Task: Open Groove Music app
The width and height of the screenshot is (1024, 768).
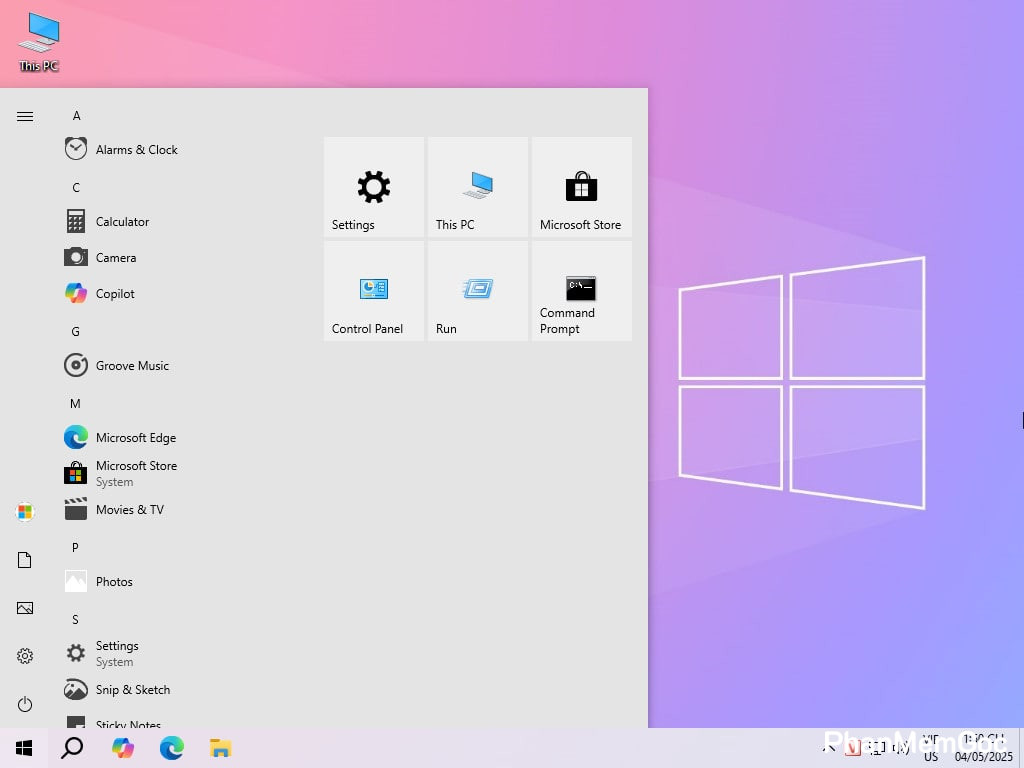Action: click(132, 366)
